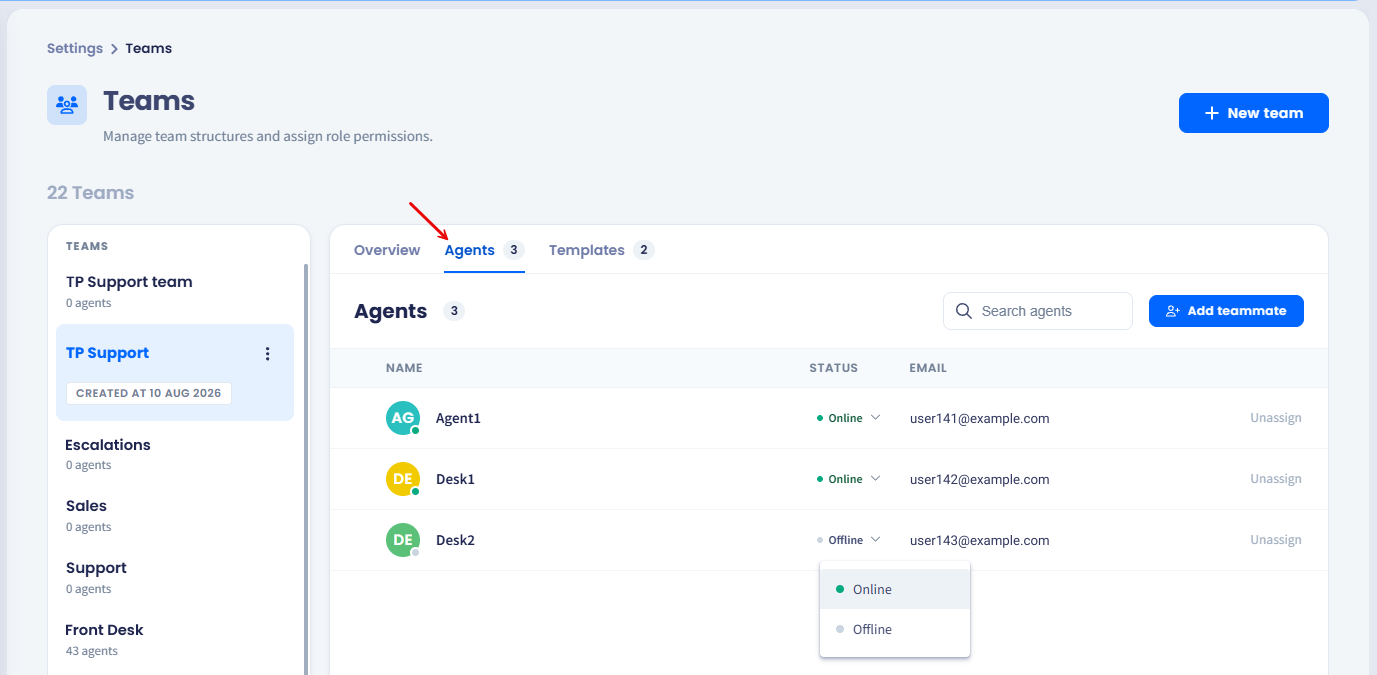Select the TP Support team entry
This screenshot has width=1377, height=675.
click(x=175, y=372)
